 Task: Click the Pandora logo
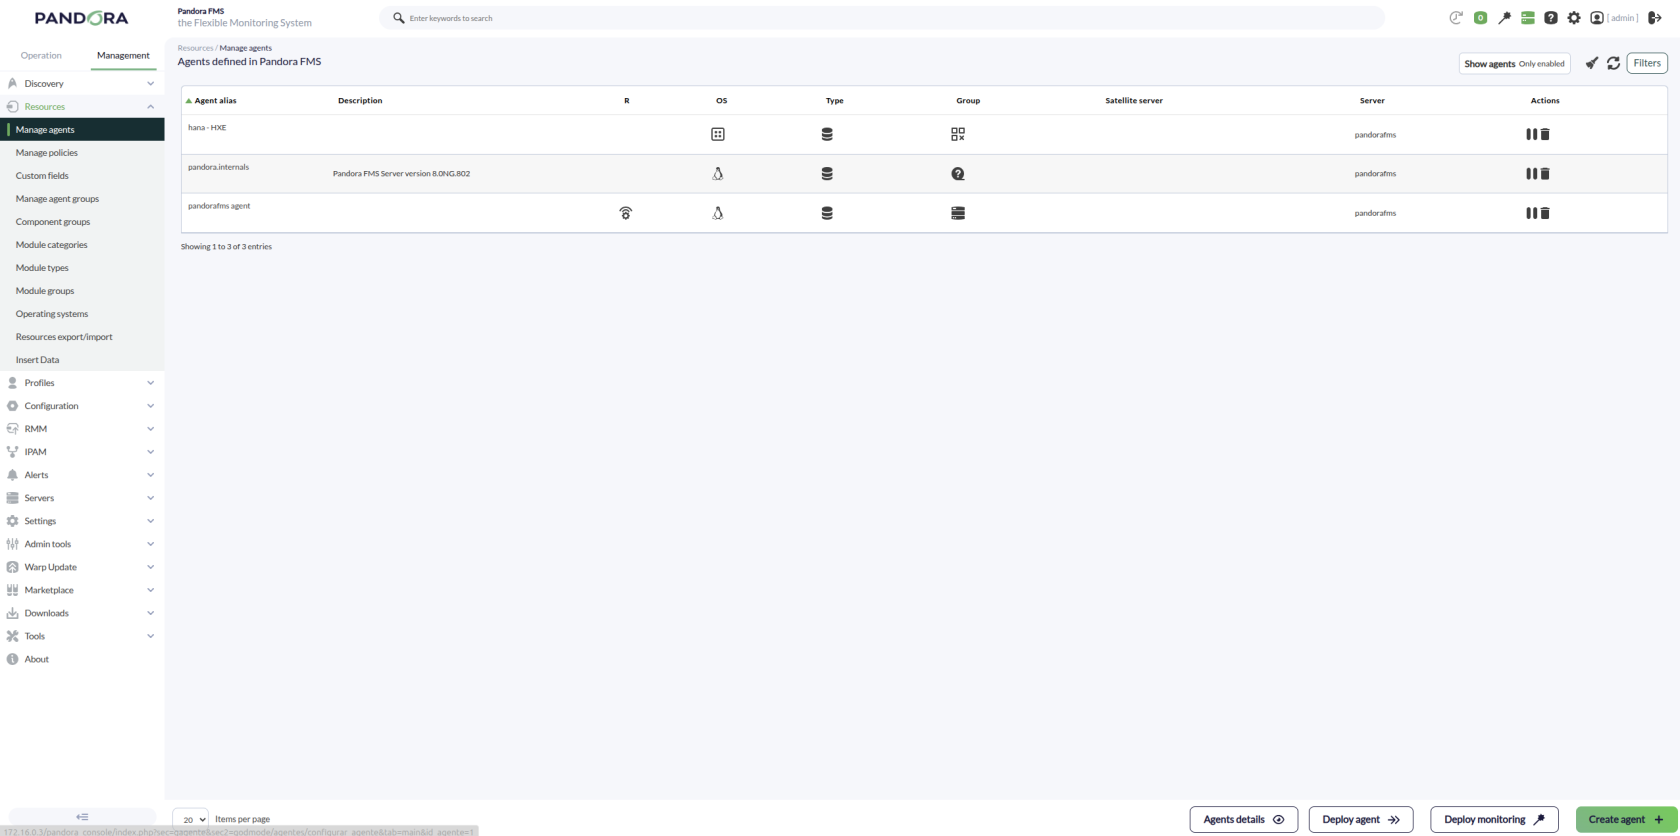tap(82, 18)
